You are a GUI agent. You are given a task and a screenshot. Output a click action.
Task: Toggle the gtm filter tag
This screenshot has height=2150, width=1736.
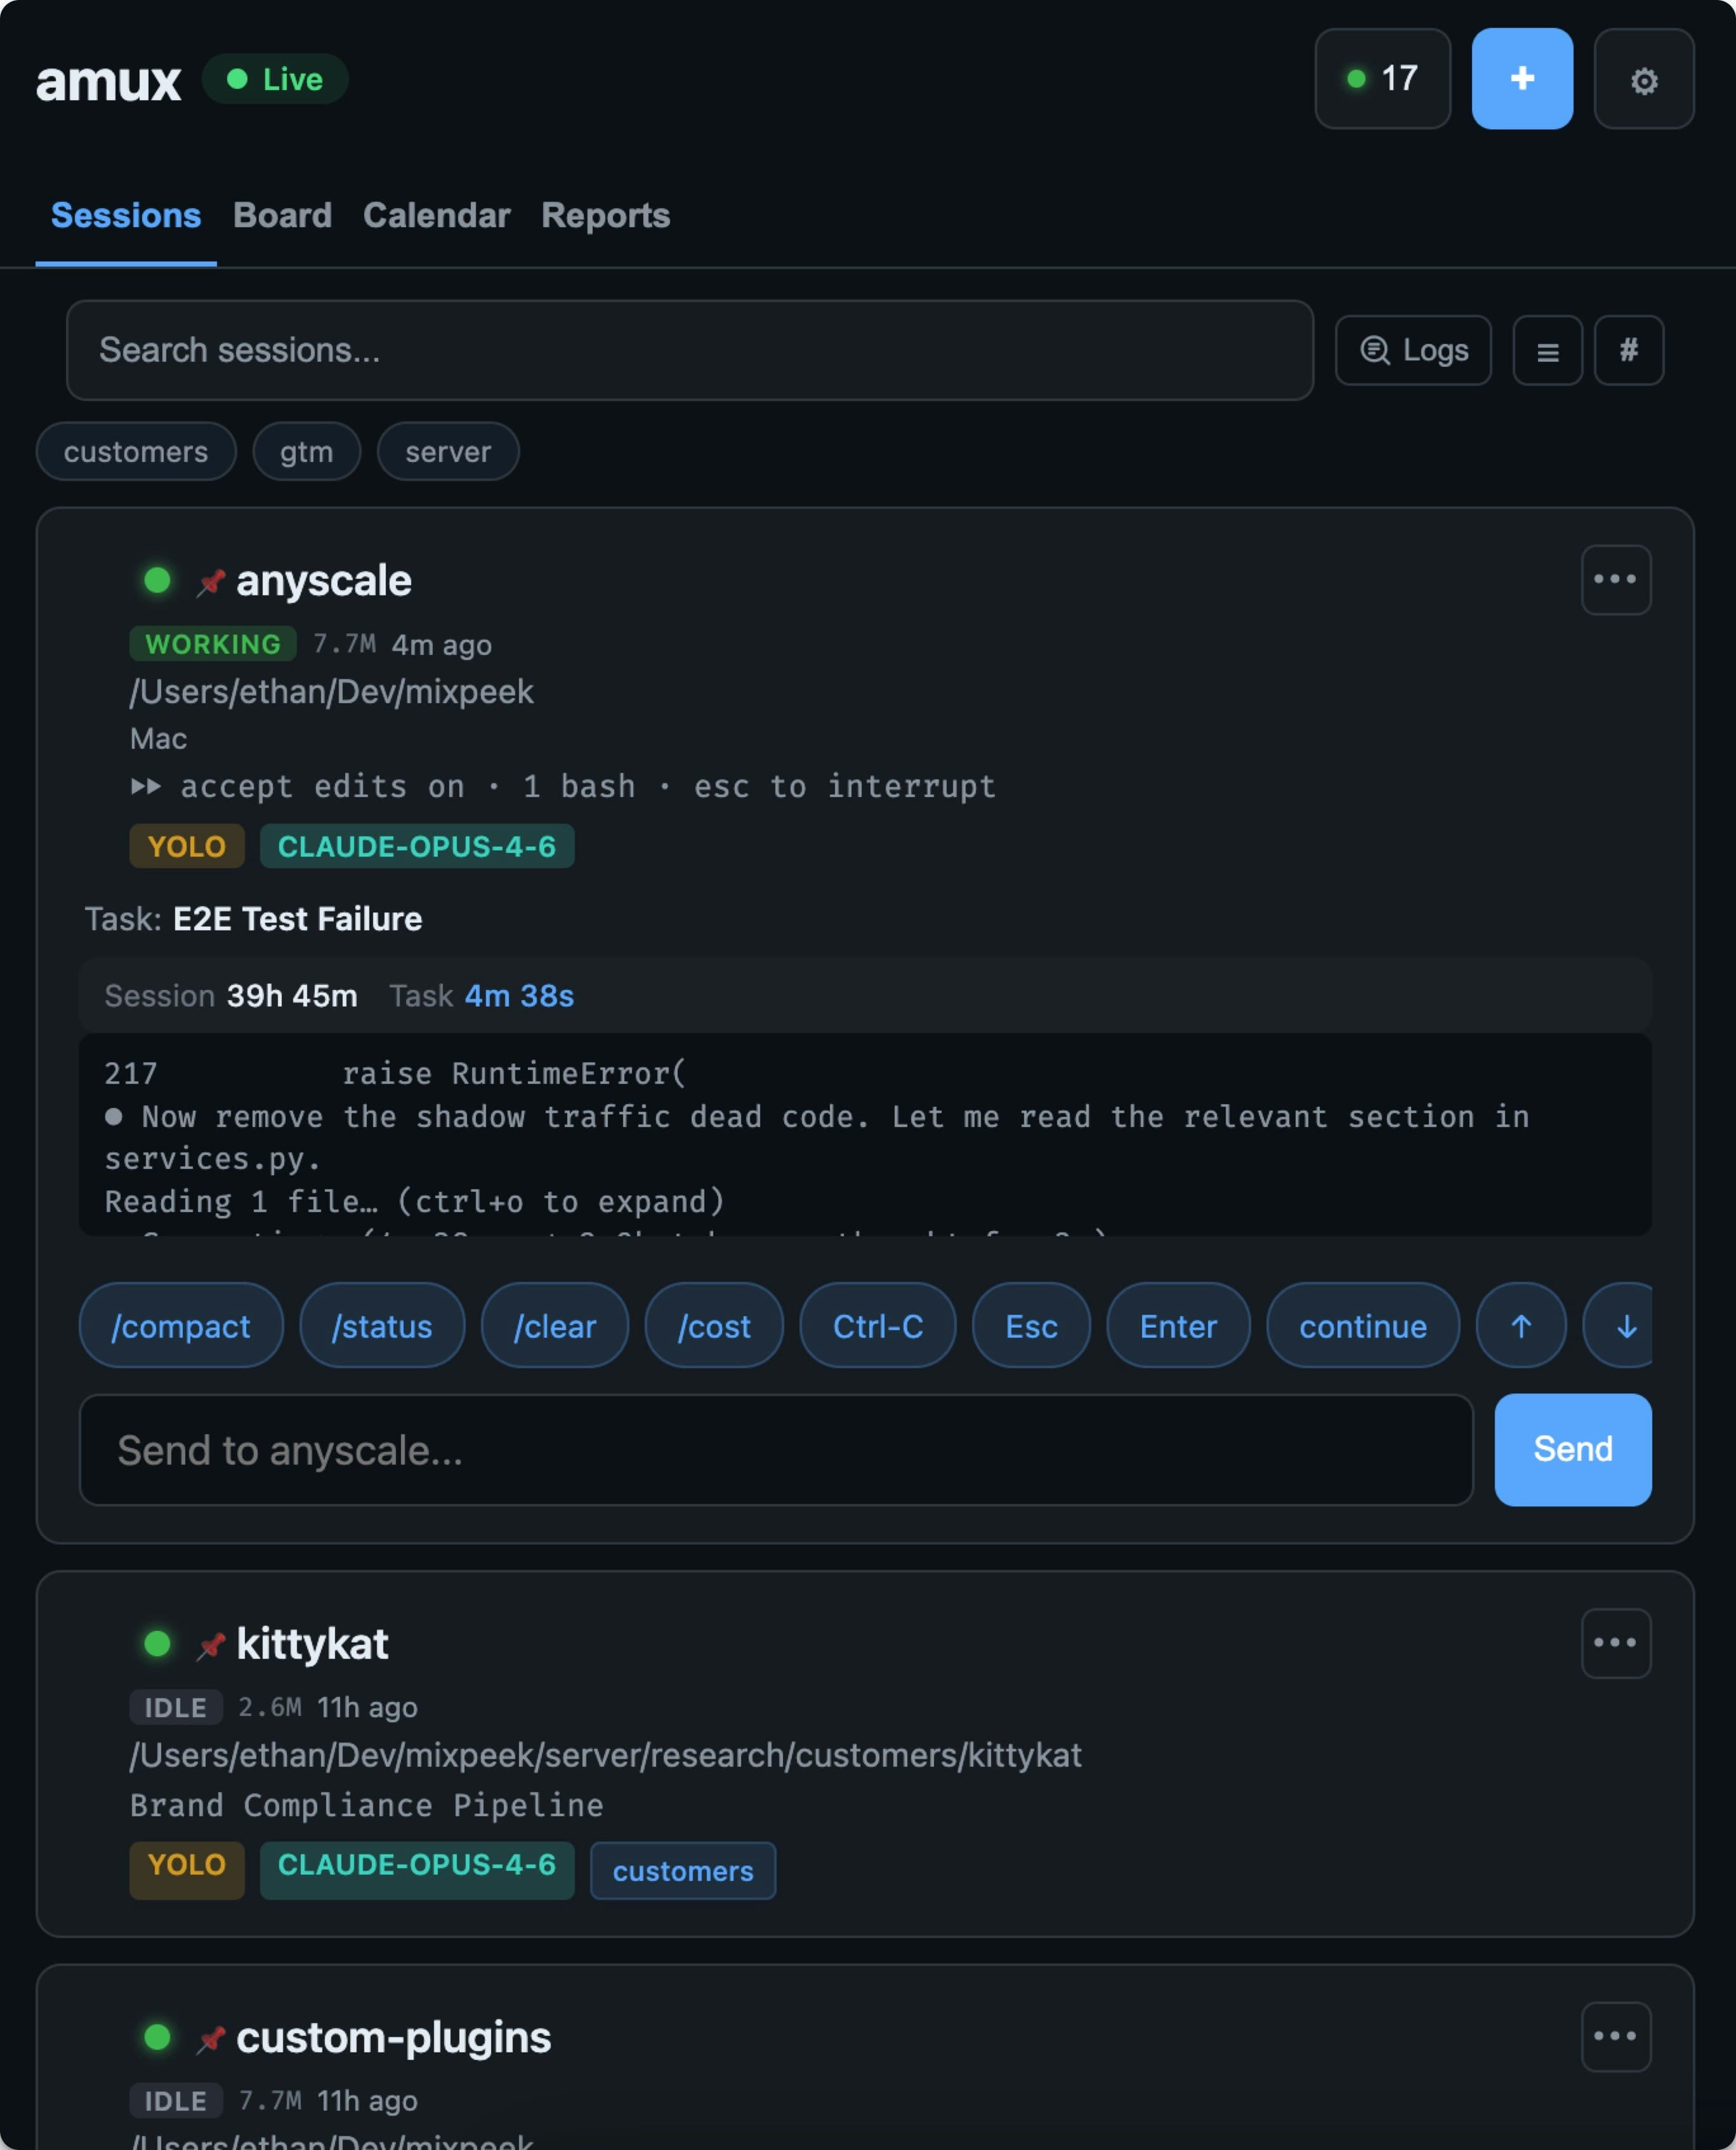(x=306, y=452)
